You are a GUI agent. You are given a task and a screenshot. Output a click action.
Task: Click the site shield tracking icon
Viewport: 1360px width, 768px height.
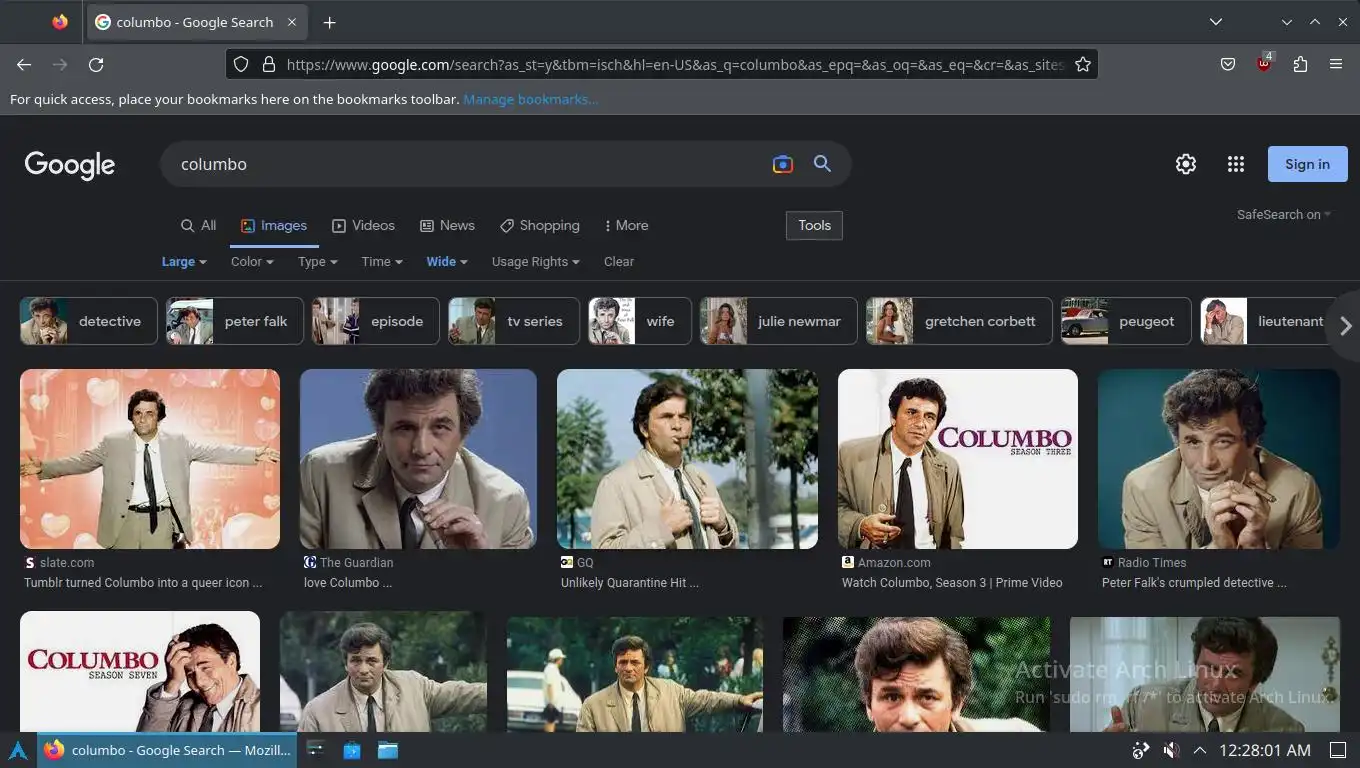click(x=241, y=64)
